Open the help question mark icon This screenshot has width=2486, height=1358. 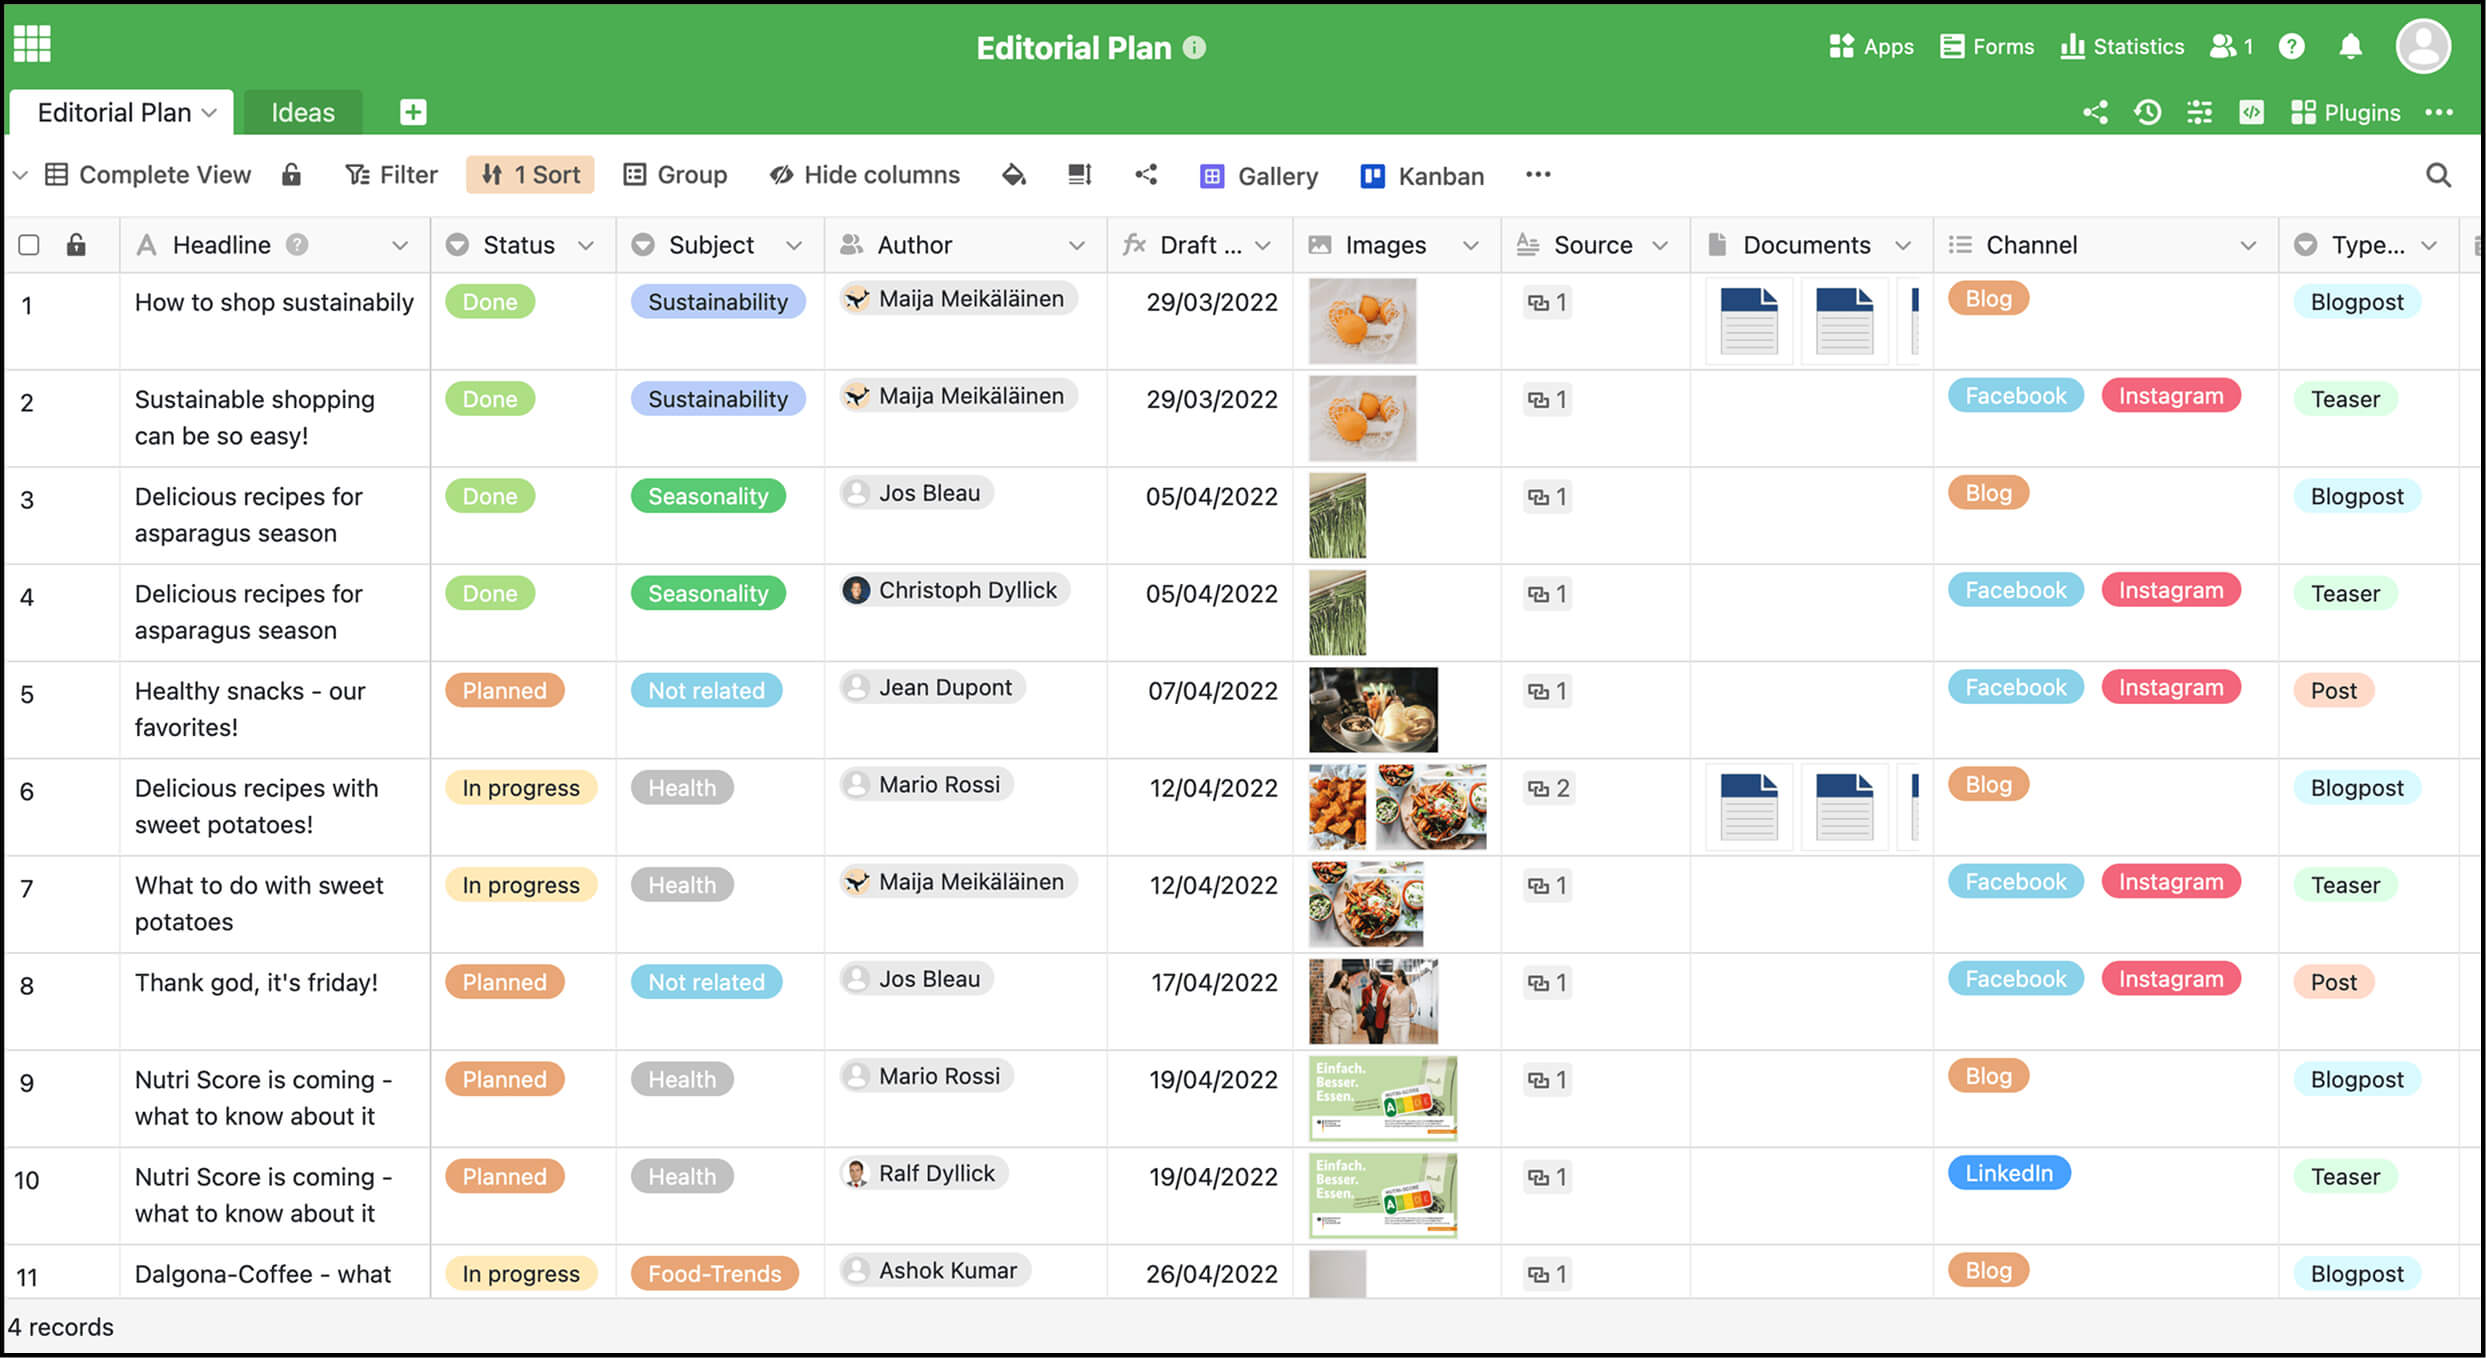(x=2291, y=47)
